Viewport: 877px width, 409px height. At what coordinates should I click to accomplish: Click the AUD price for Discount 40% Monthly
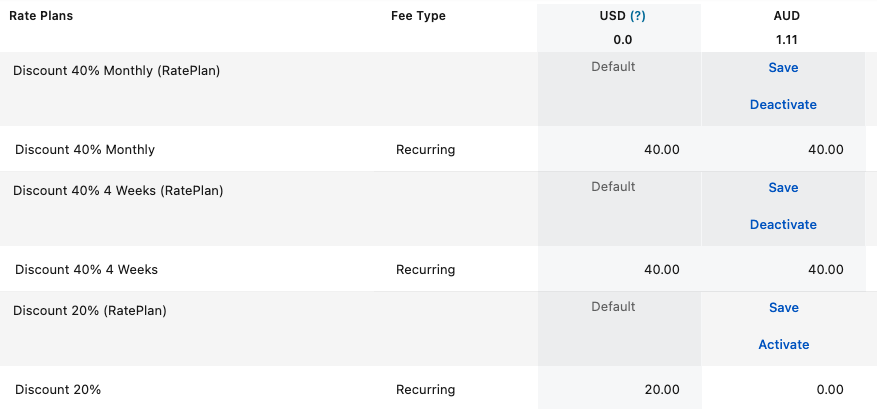(x=825, y=150)
